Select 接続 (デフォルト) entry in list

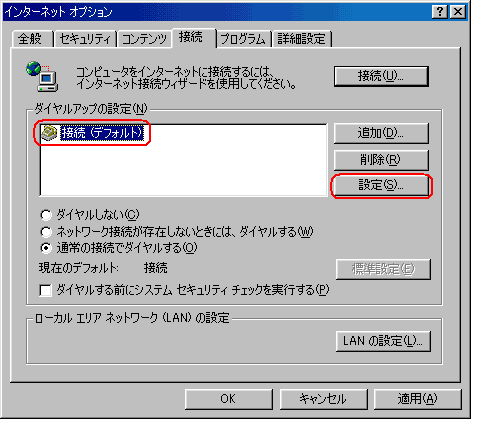pos(102,133)
